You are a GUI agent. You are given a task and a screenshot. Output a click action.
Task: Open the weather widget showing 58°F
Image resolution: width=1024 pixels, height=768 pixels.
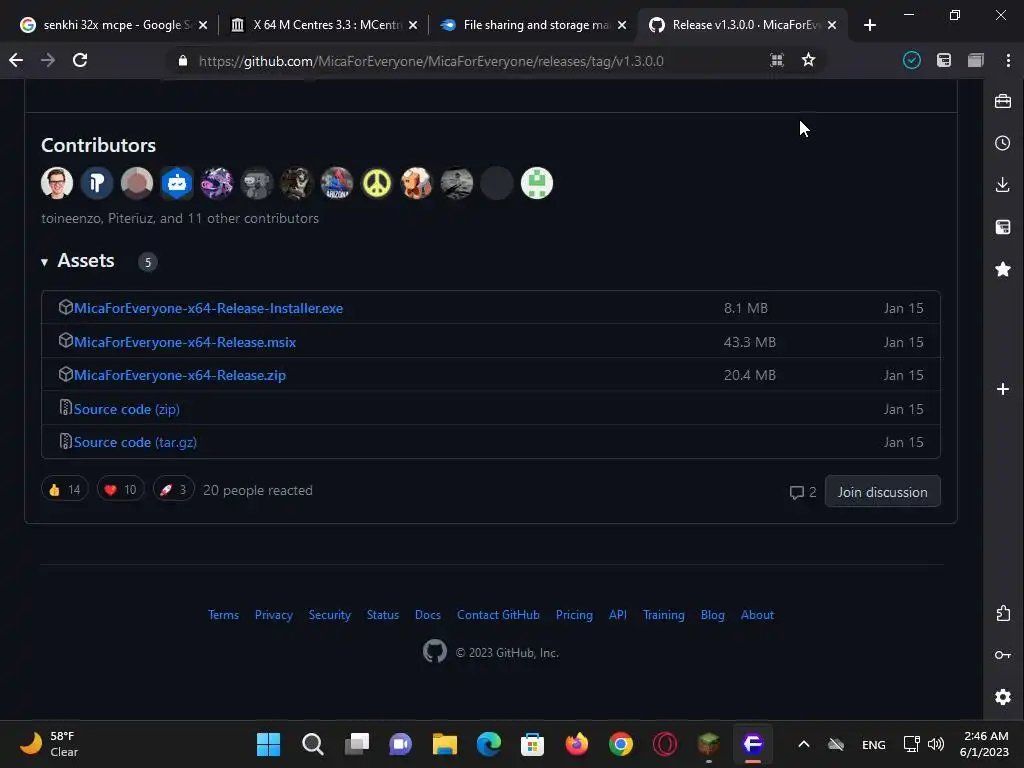pos(49,744)
